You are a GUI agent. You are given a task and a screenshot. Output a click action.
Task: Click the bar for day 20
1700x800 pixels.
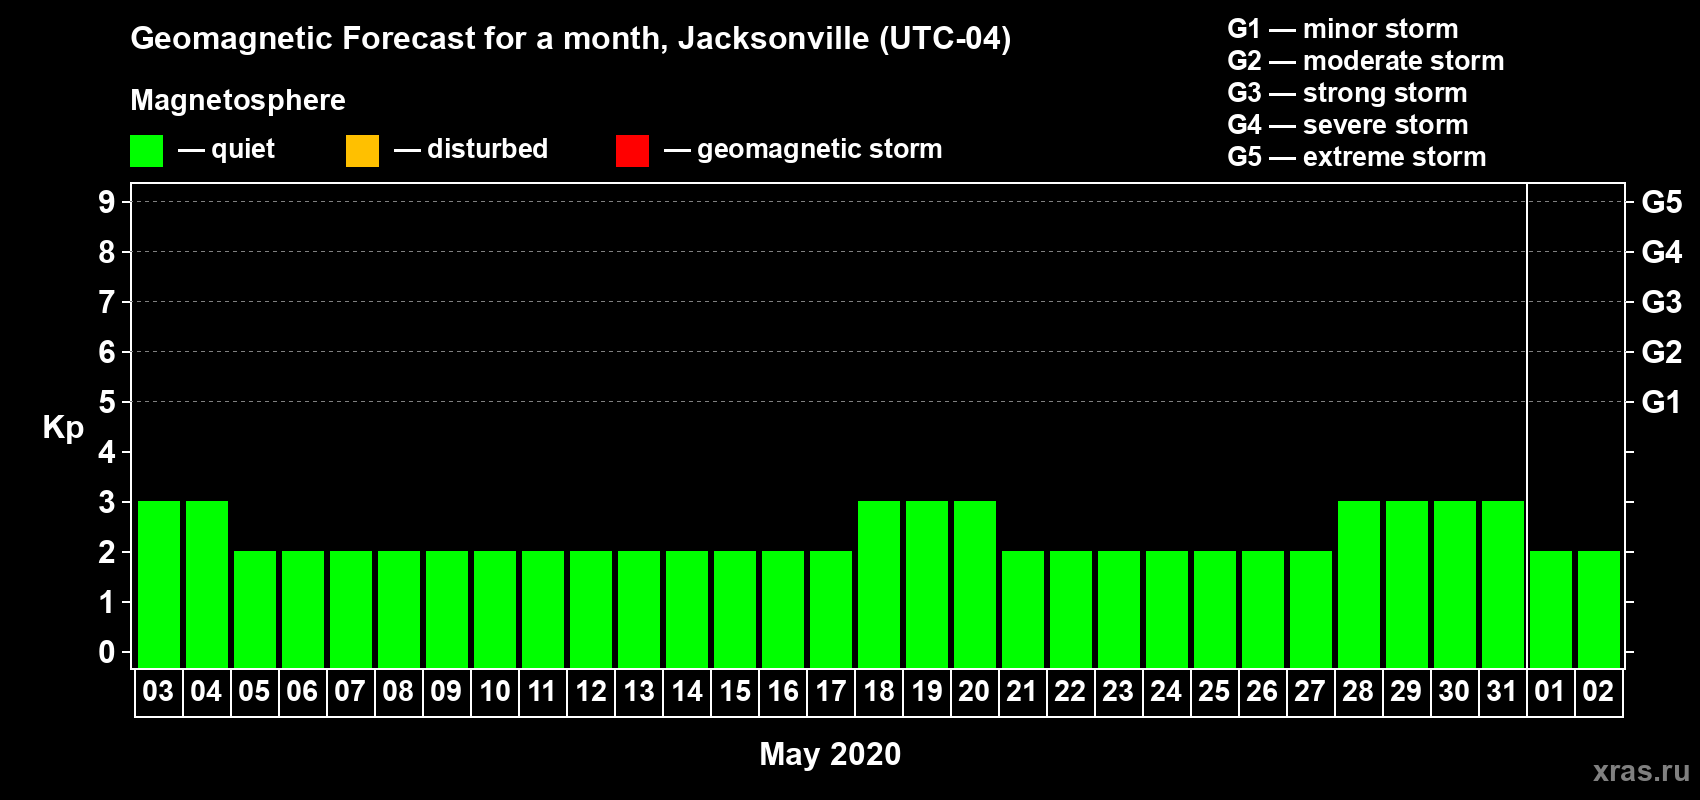975,584
